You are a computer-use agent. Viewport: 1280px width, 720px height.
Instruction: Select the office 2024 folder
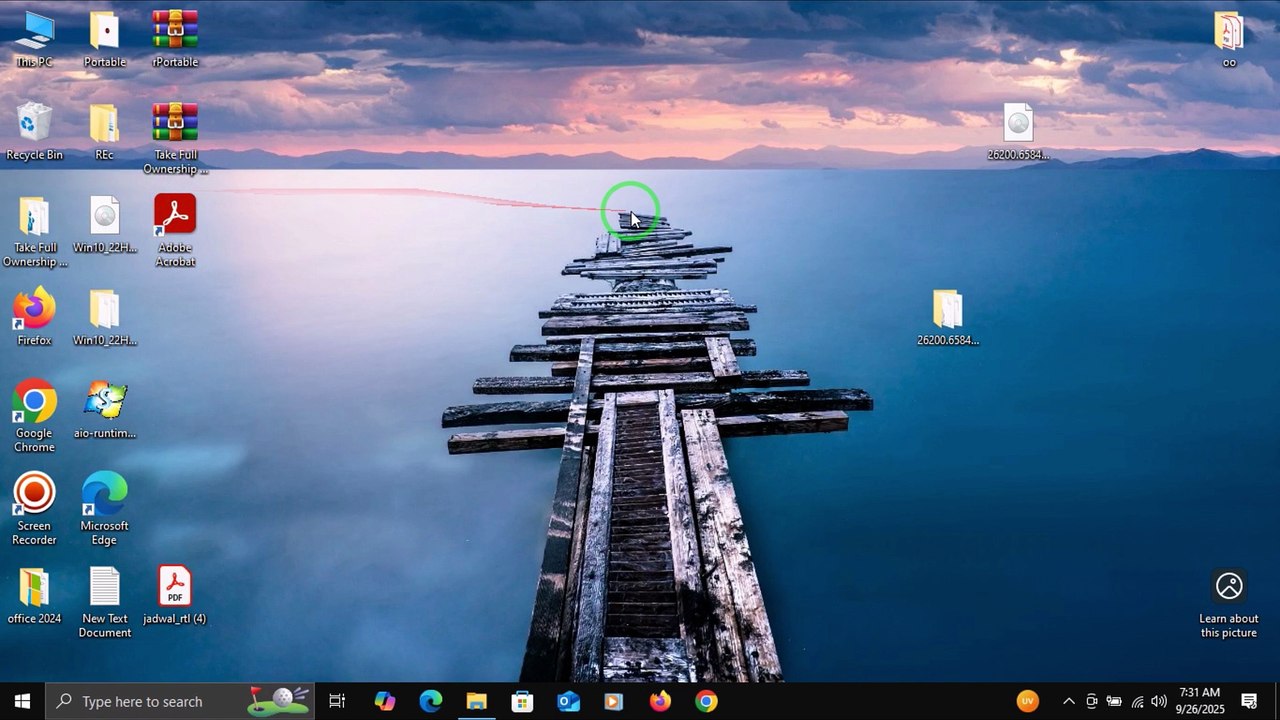point(34,596)
